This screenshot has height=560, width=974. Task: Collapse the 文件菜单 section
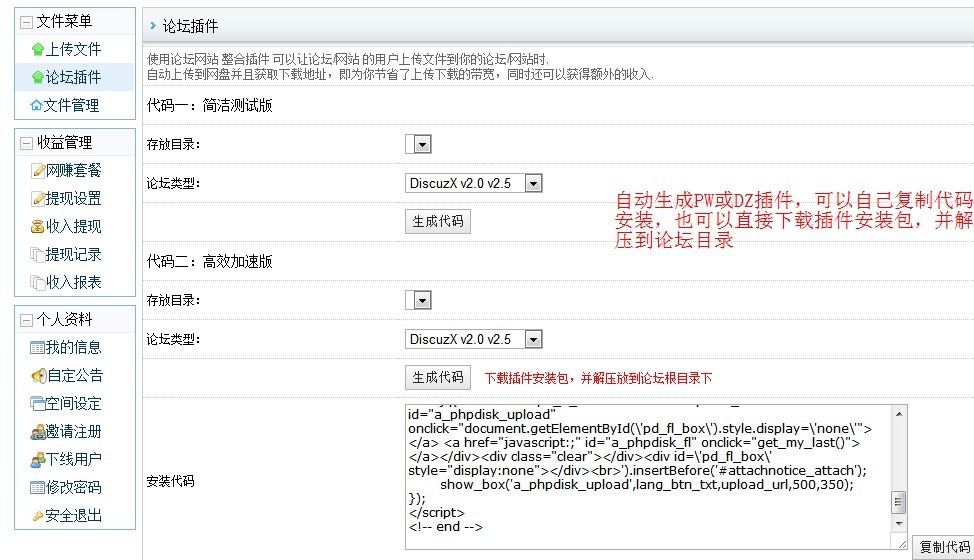[x=26, y=22]
